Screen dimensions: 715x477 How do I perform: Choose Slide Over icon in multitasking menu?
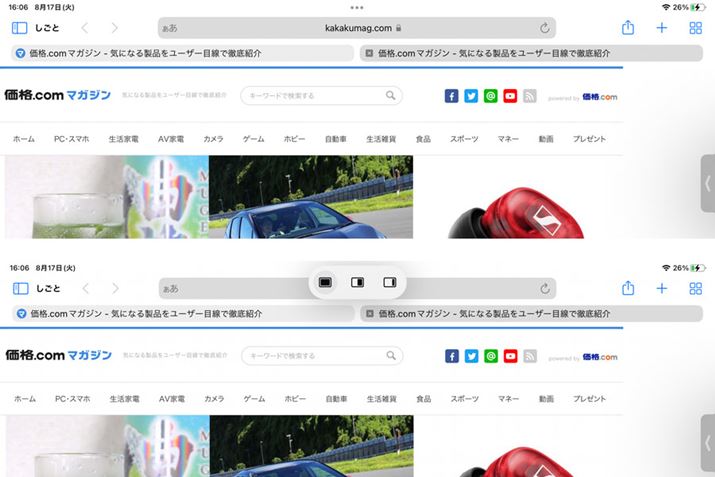pos(390,282)
